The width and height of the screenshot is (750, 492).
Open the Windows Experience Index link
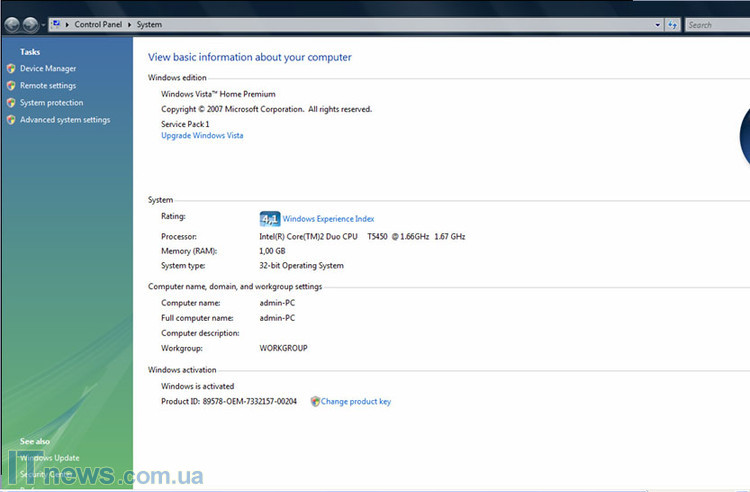328,219
